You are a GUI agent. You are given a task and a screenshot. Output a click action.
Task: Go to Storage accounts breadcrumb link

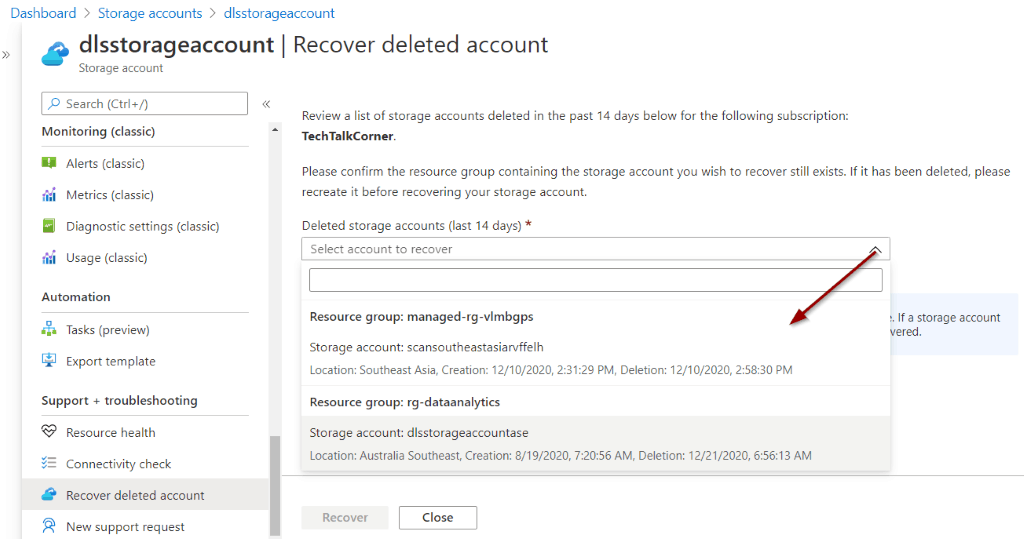click(x=150, y=13)
